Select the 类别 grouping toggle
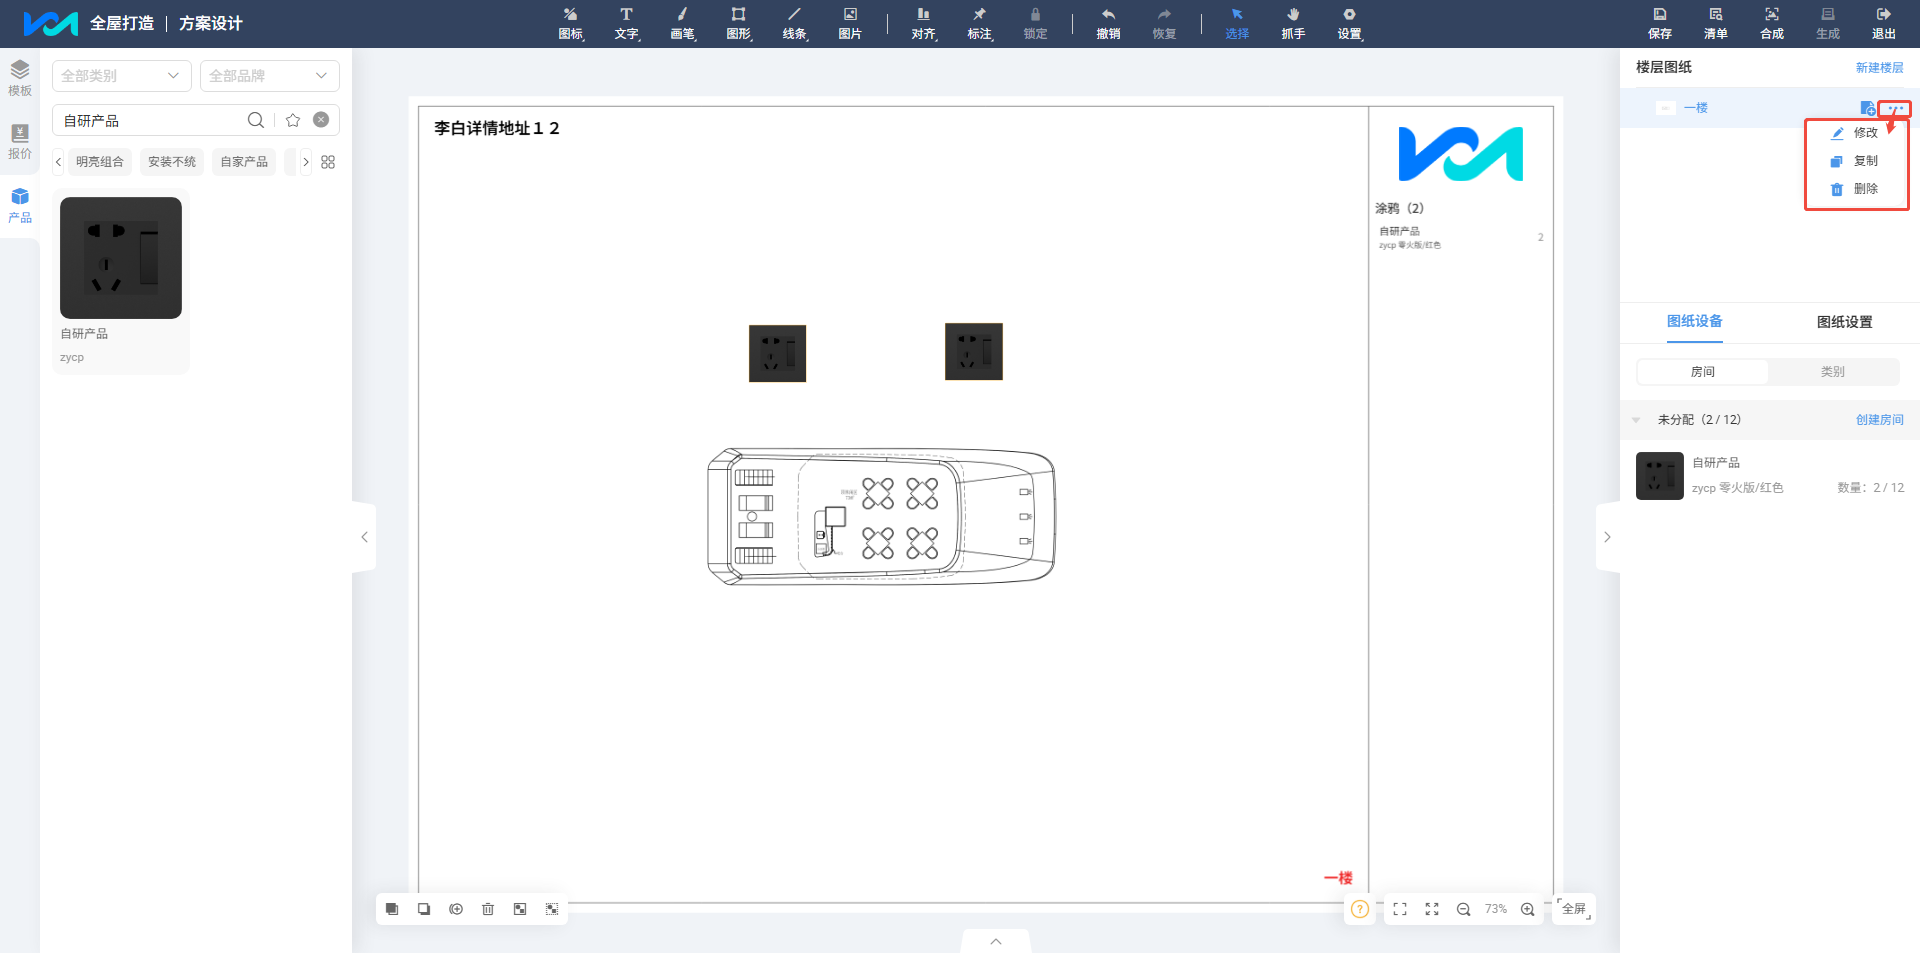1920x953 pixels. pos(1833,372)
